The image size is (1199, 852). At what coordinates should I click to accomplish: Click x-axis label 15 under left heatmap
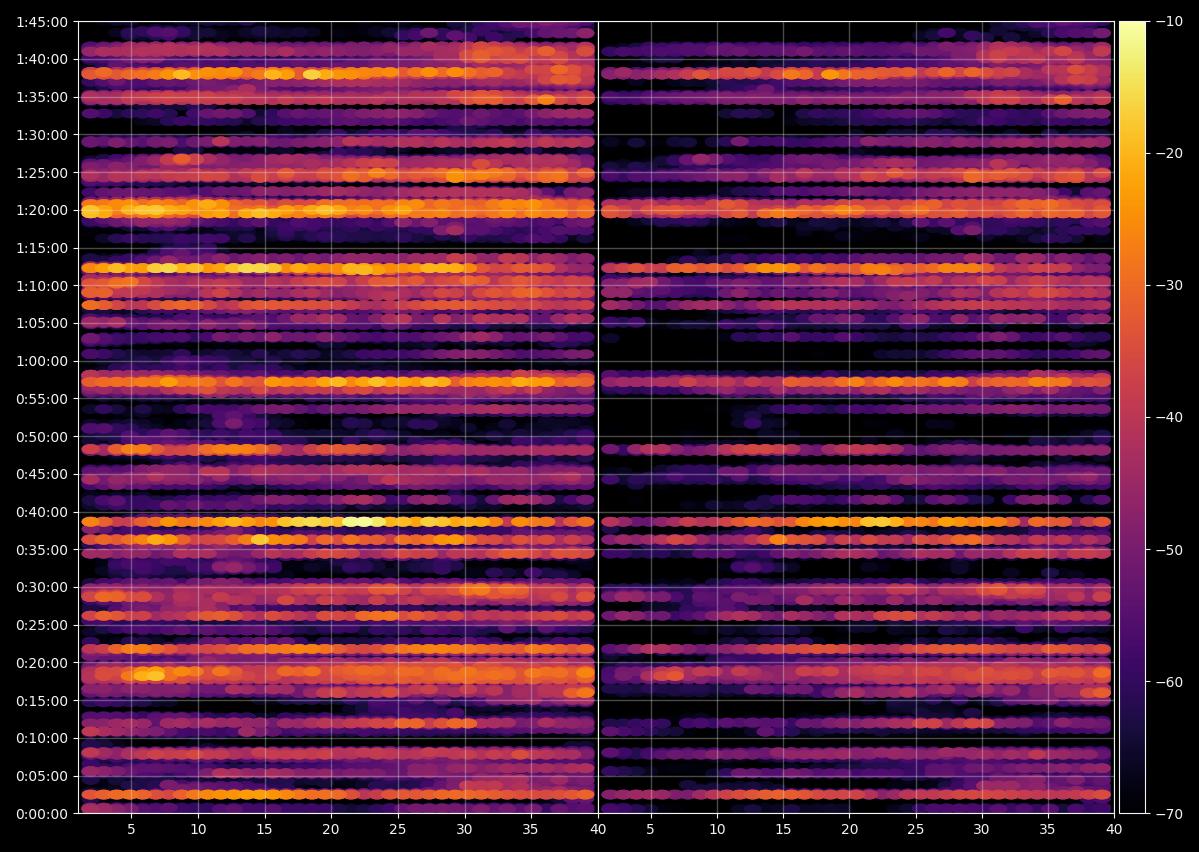[265, 829]
